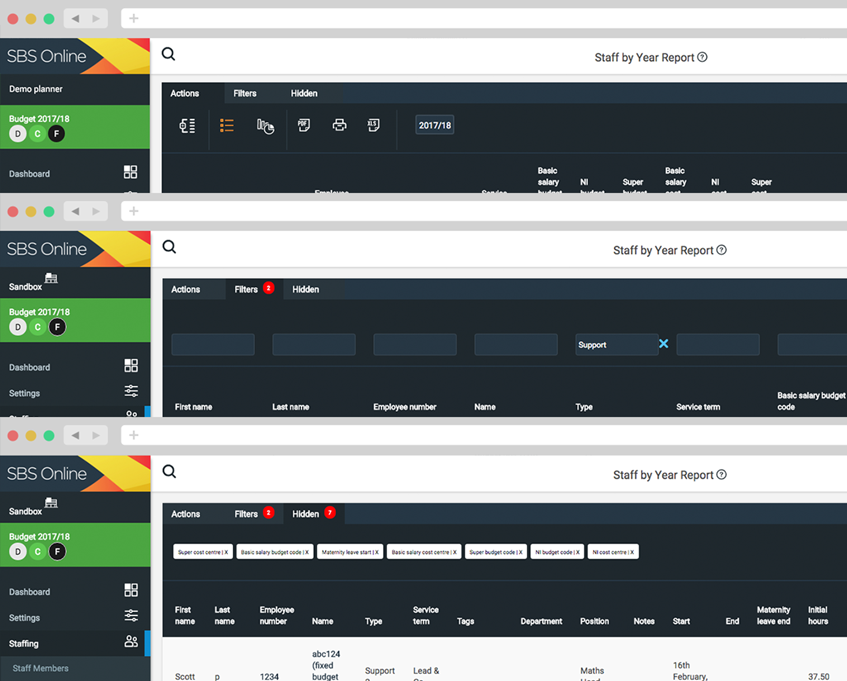Click help icon beside title in middle window
The height and width of the screenshot is (681, 847).
721,250
